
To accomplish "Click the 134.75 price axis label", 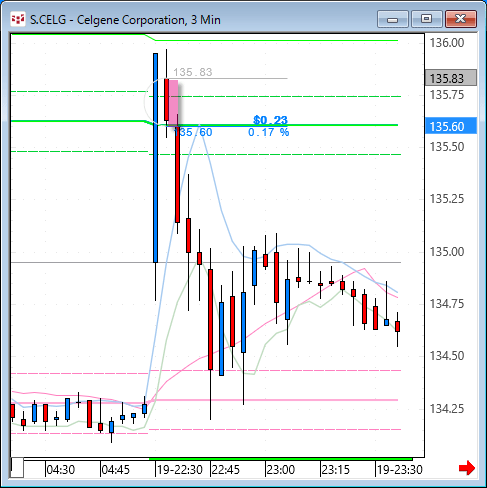I will (x=447, y=304).
